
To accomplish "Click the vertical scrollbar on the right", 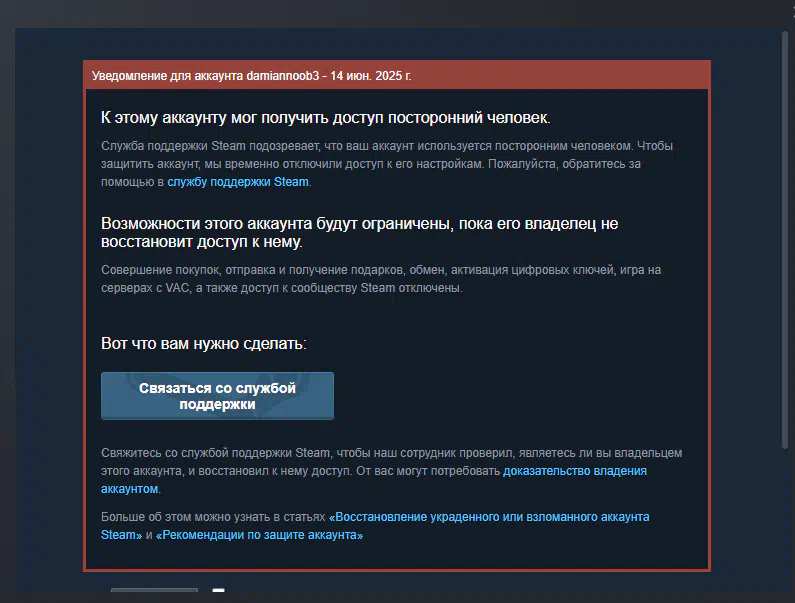I will (785, 238).
